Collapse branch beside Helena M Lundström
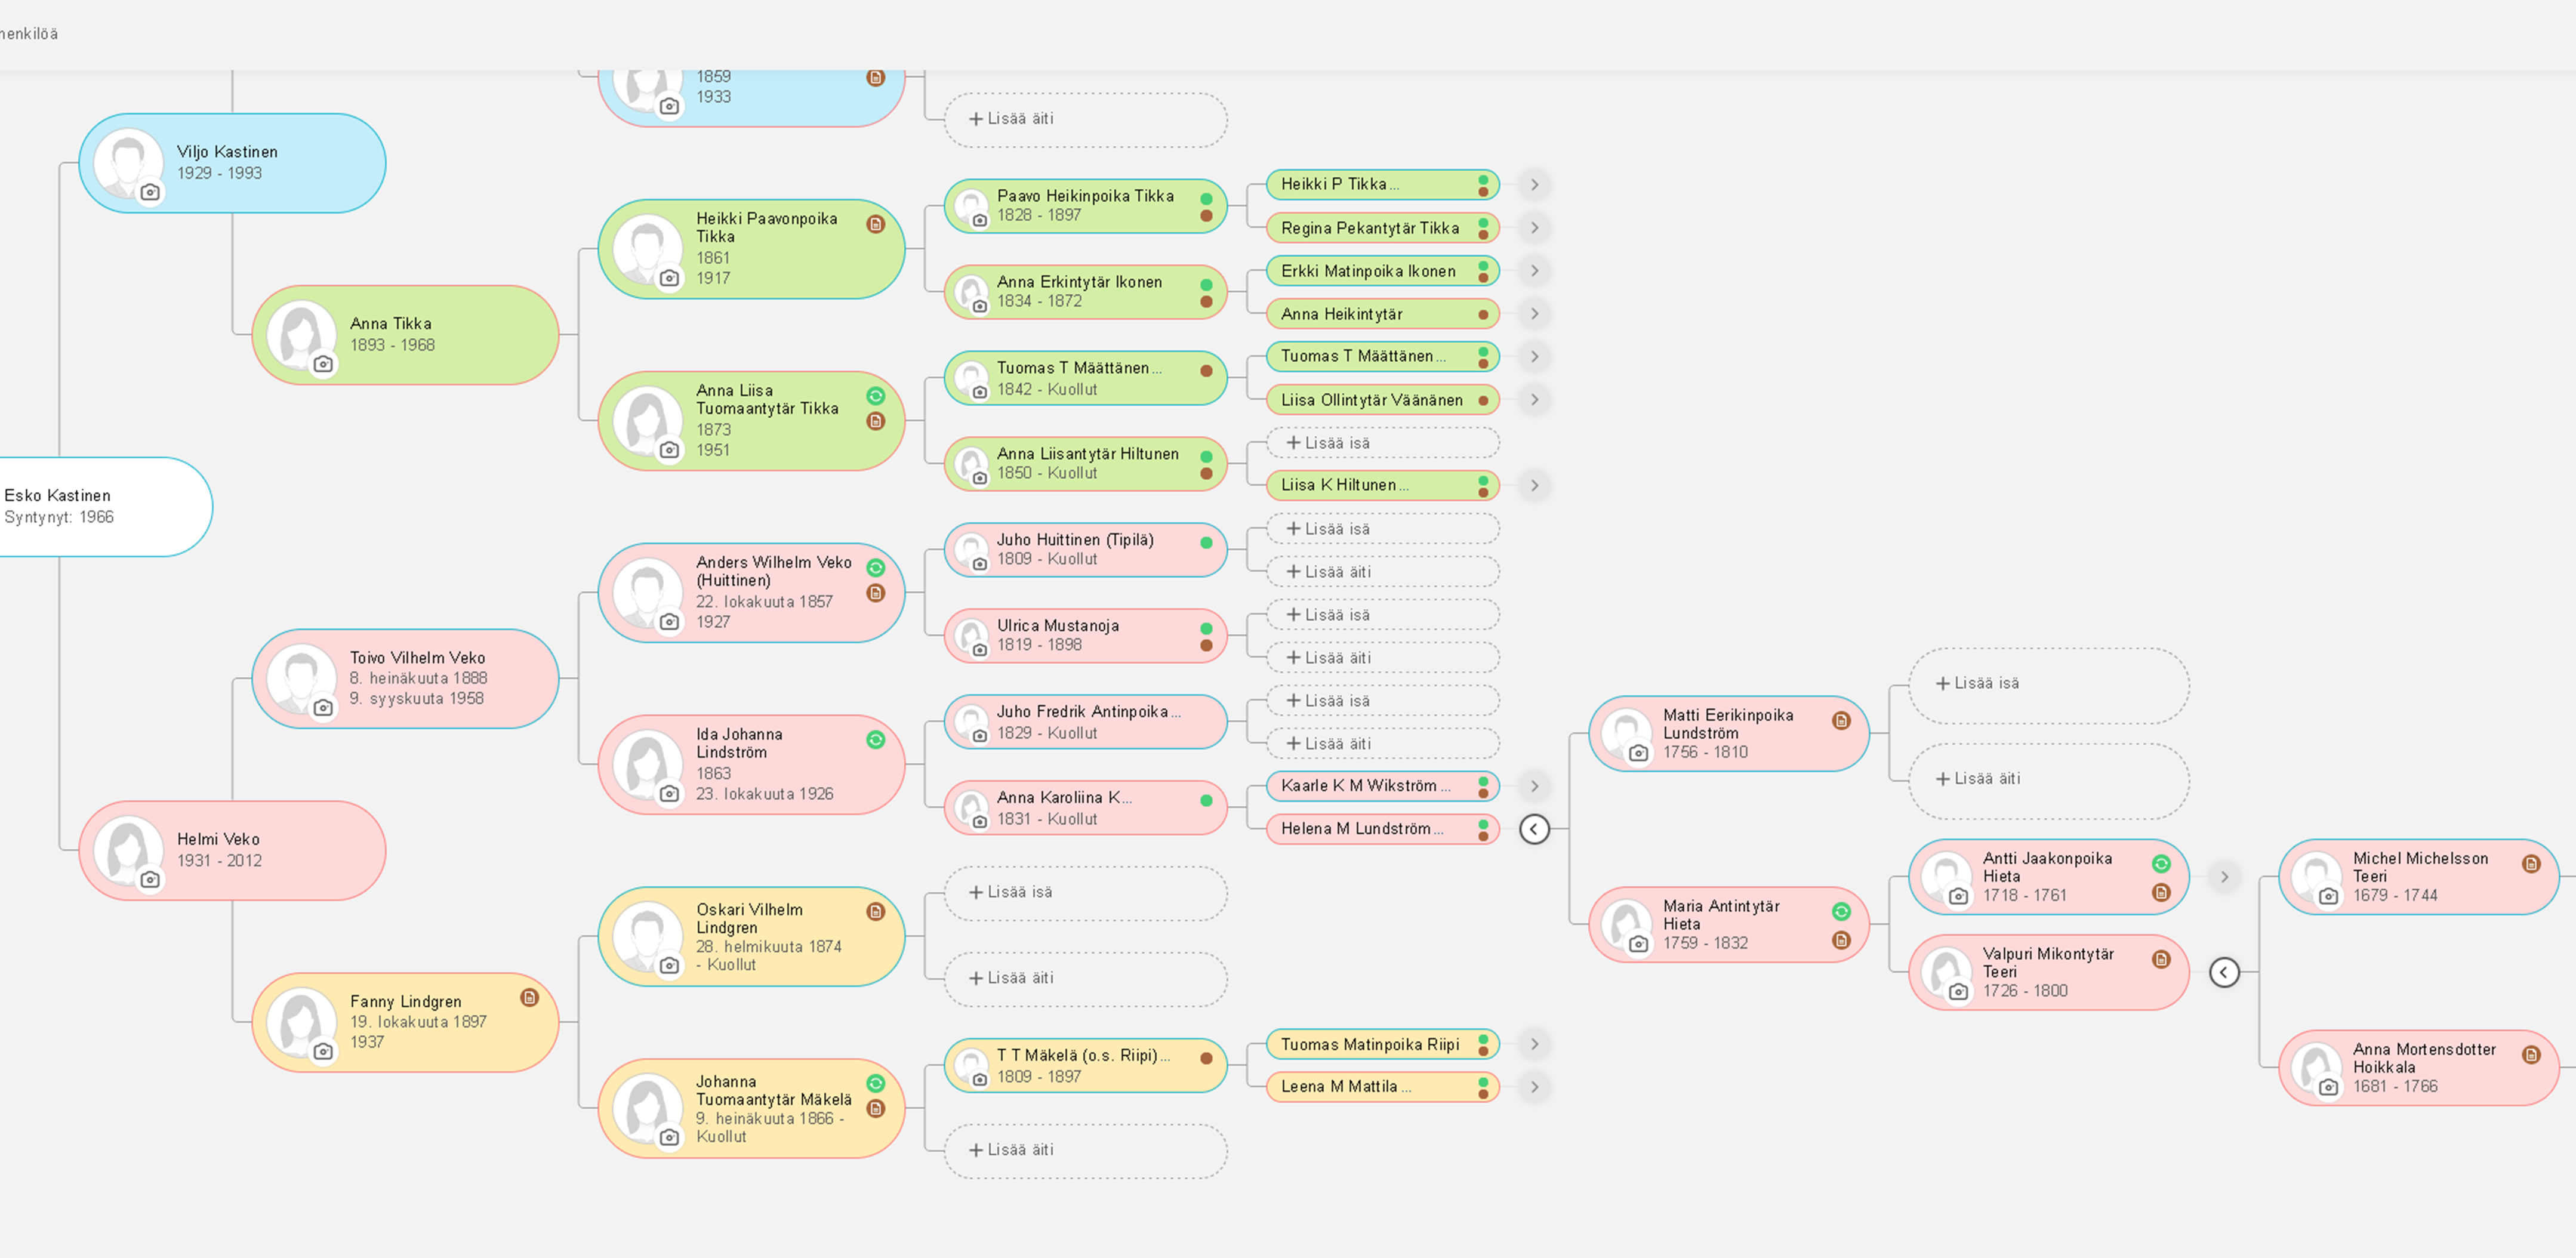The width and height of the screenshot is (2576, 1258). [1534, 829]
